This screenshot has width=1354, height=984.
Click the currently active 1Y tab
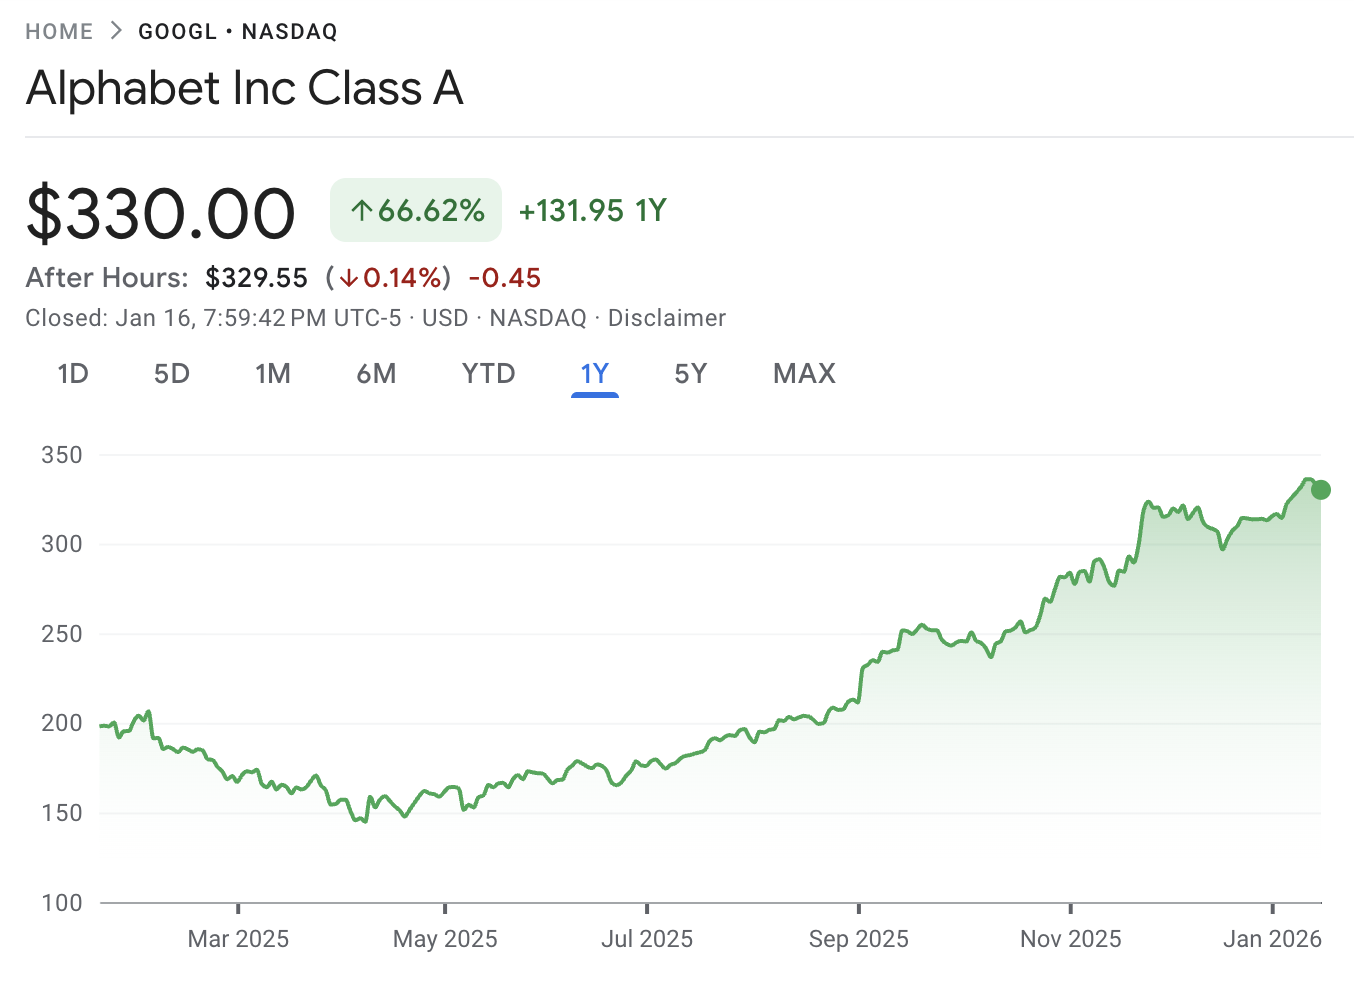(595, 373)
